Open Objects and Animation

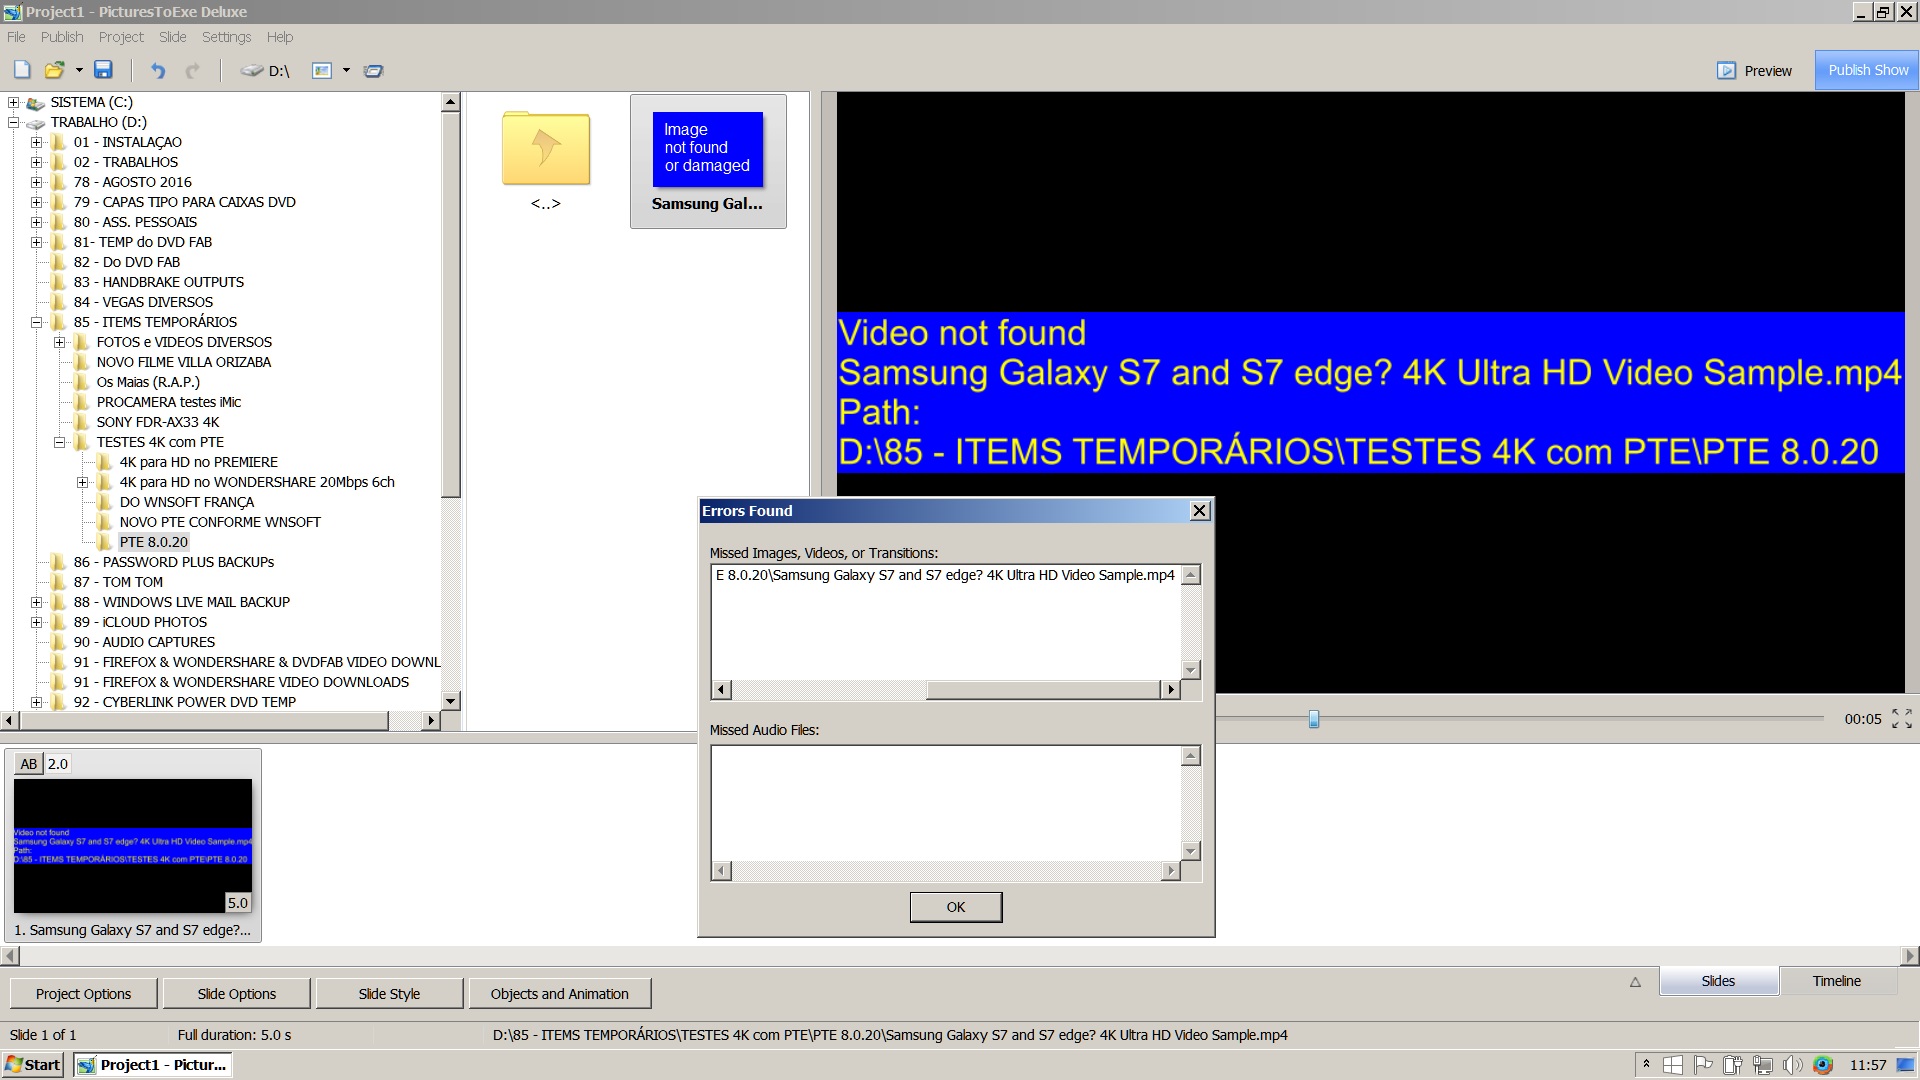tap(559, 994)
